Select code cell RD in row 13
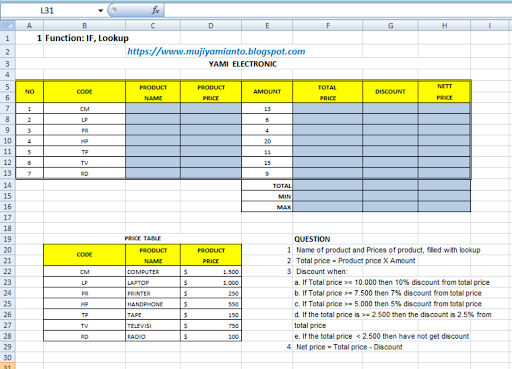512x369 pixels. pyautogui.click(x=84, y=173)
